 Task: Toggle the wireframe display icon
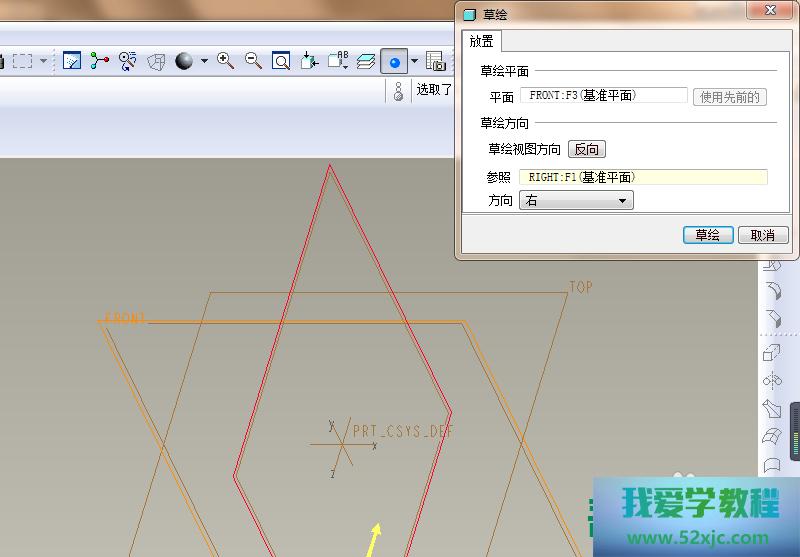(156, 61)
